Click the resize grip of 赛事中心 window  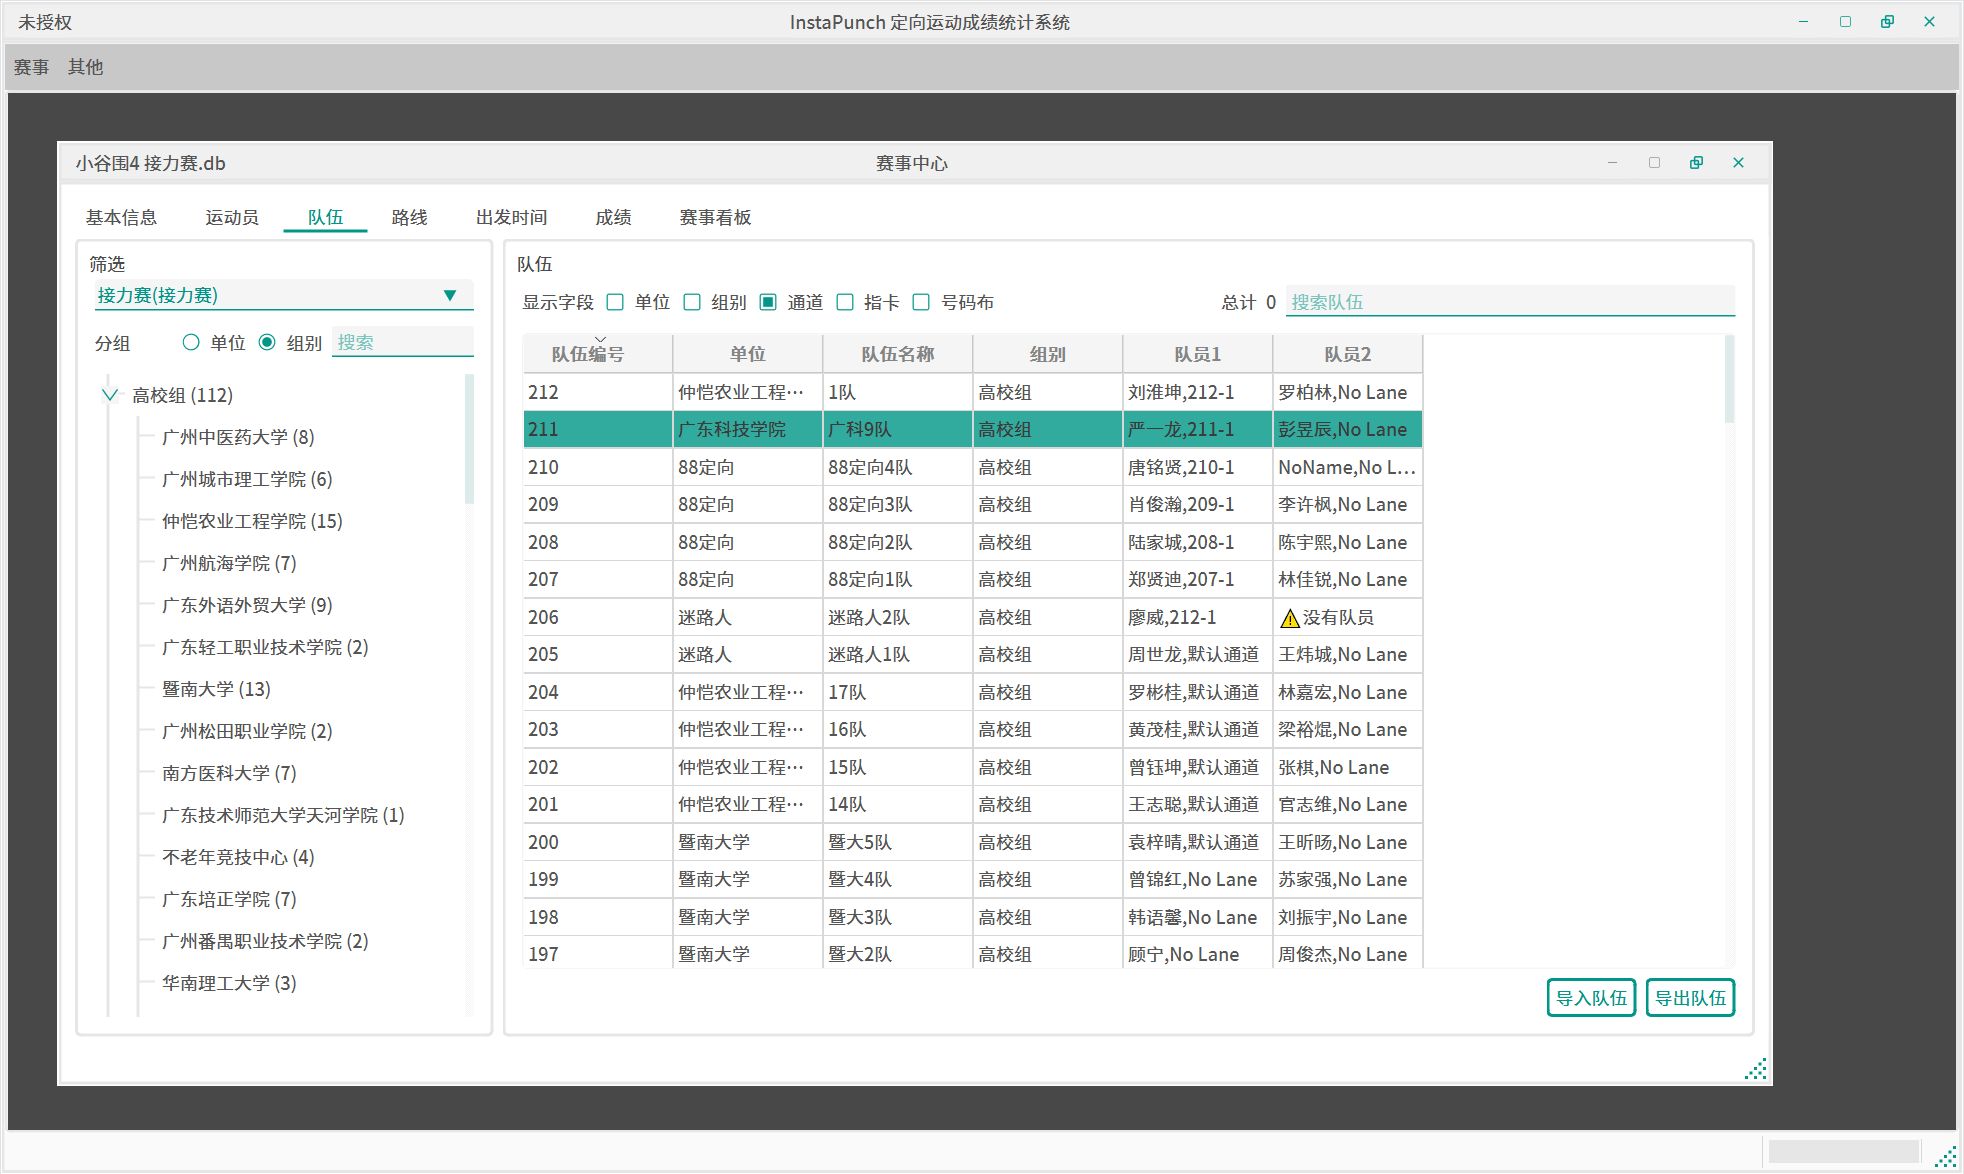1756,1069
